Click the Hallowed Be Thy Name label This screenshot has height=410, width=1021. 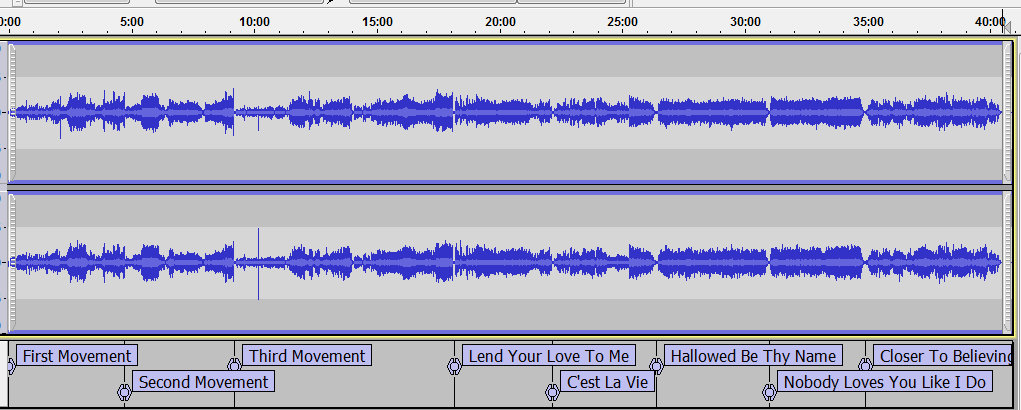pyautogui.click(x=753, y=356)
